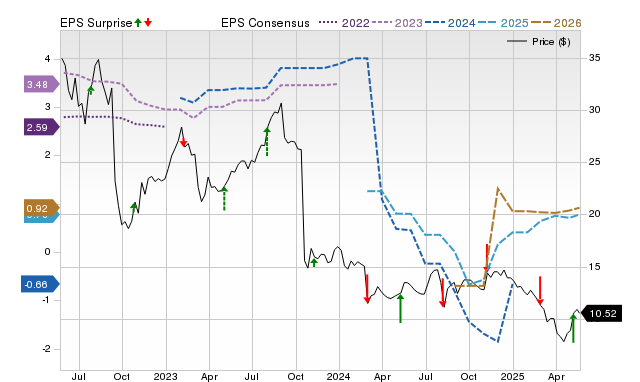The image size is (640, 382).
Task: Select the red surprise arrow near February 2025
Action: pyautogui.click(x=540, y=291)
